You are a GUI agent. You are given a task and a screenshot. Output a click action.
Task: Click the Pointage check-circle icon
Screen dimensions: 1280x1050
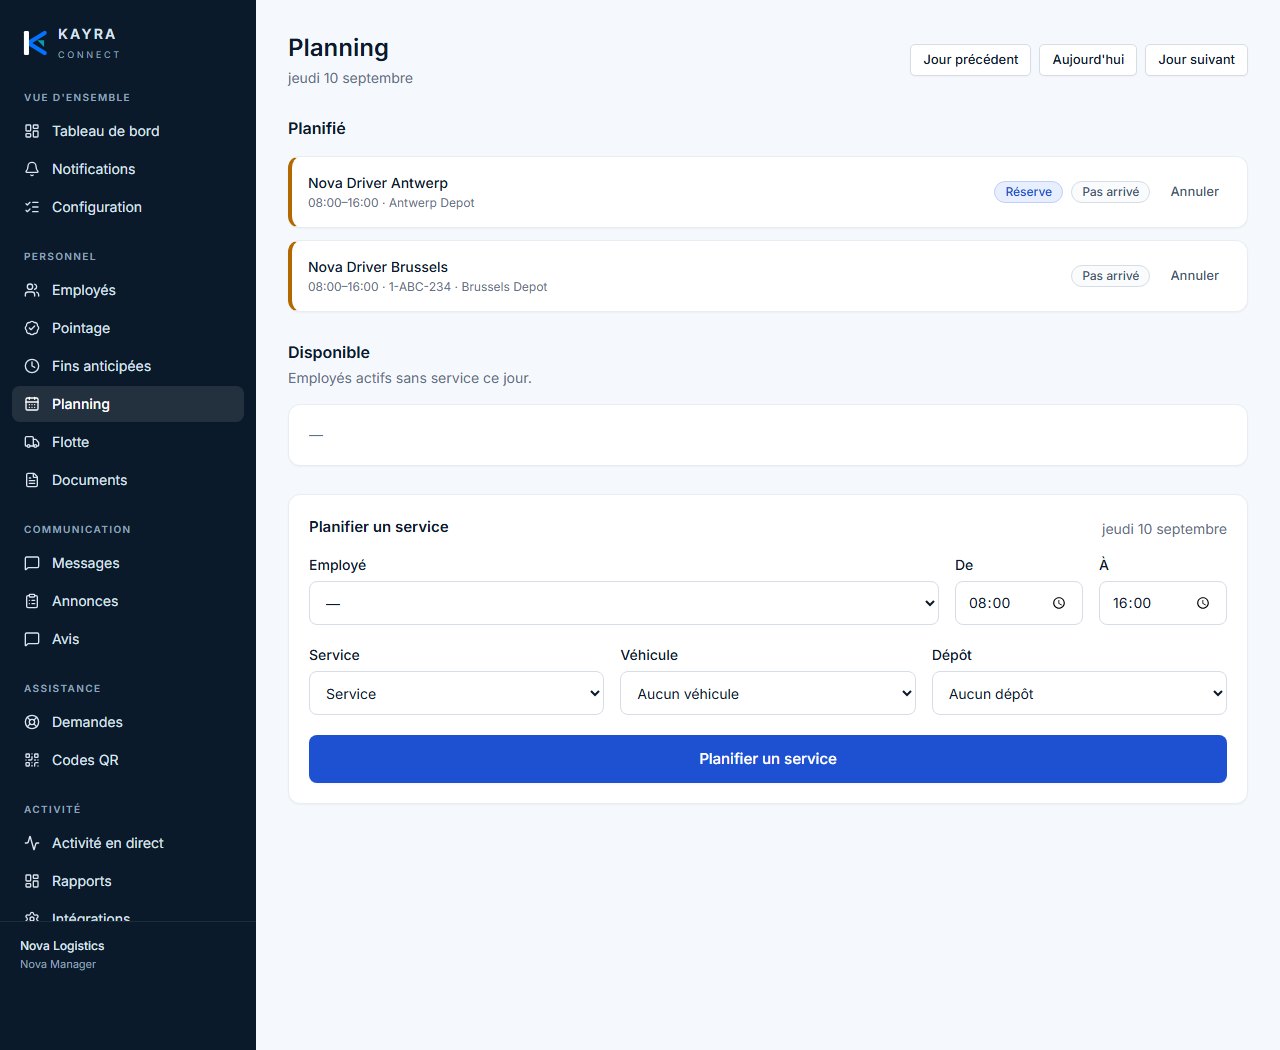click(x=32, y=328)
